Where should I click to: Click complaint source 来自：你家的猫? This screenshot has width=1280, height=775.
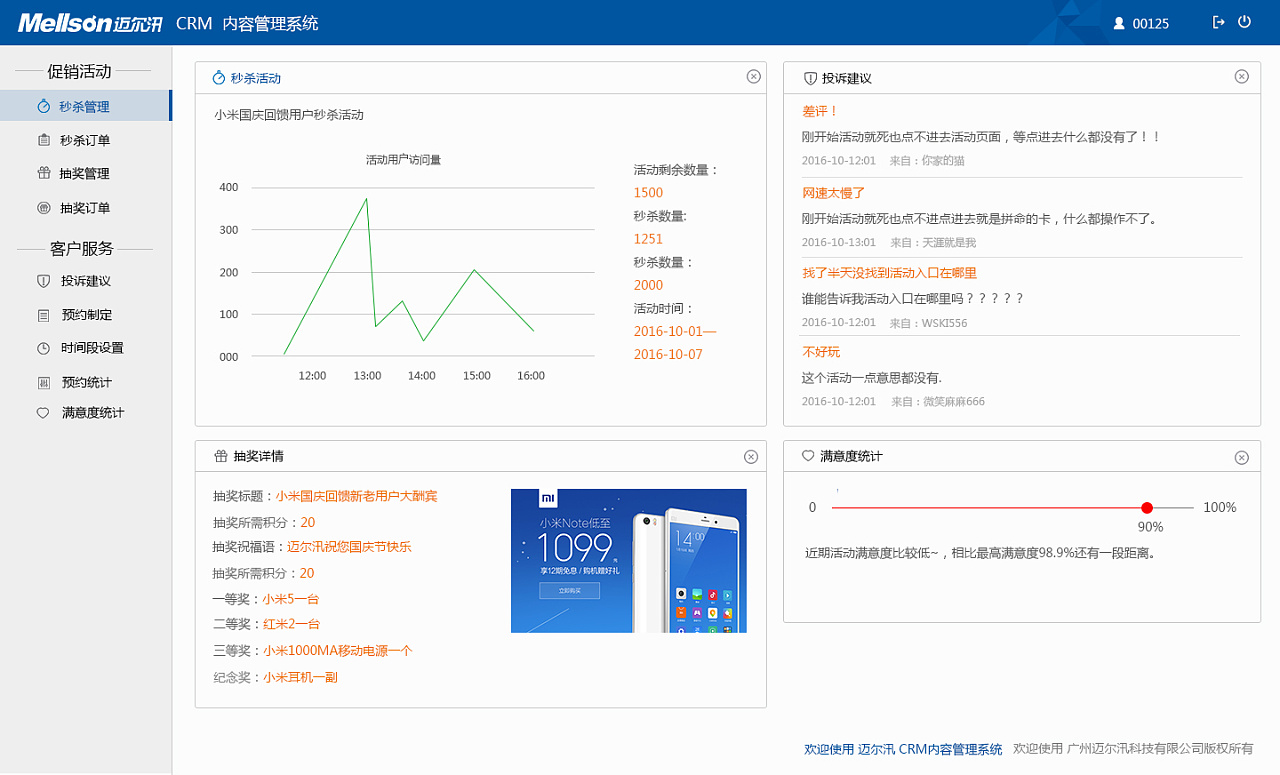click(x=927, y=161)
